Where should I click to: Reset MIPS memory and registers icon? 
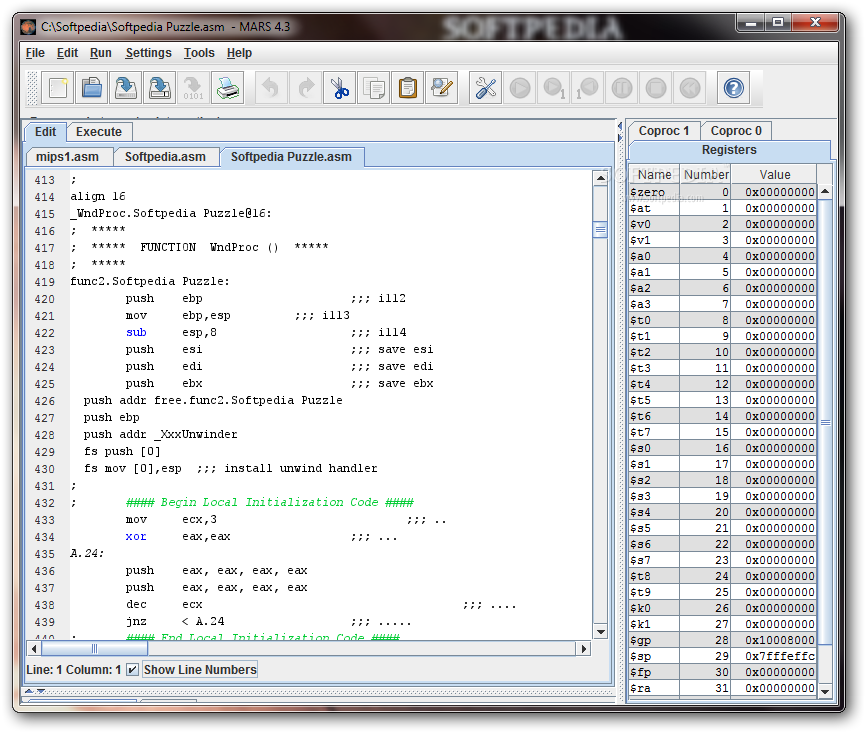coord(690,88)
